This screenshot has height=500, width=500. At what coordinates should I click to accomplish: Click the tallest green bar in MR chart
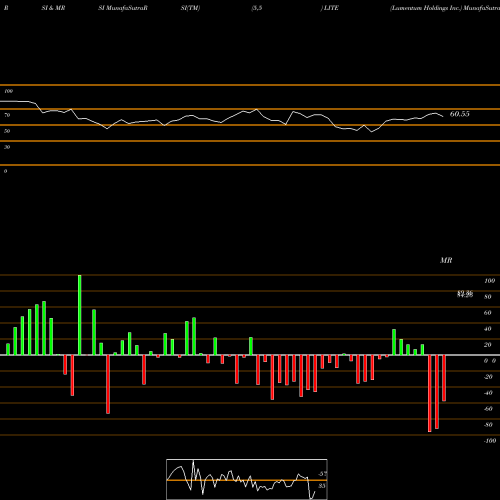click(80, 315)
